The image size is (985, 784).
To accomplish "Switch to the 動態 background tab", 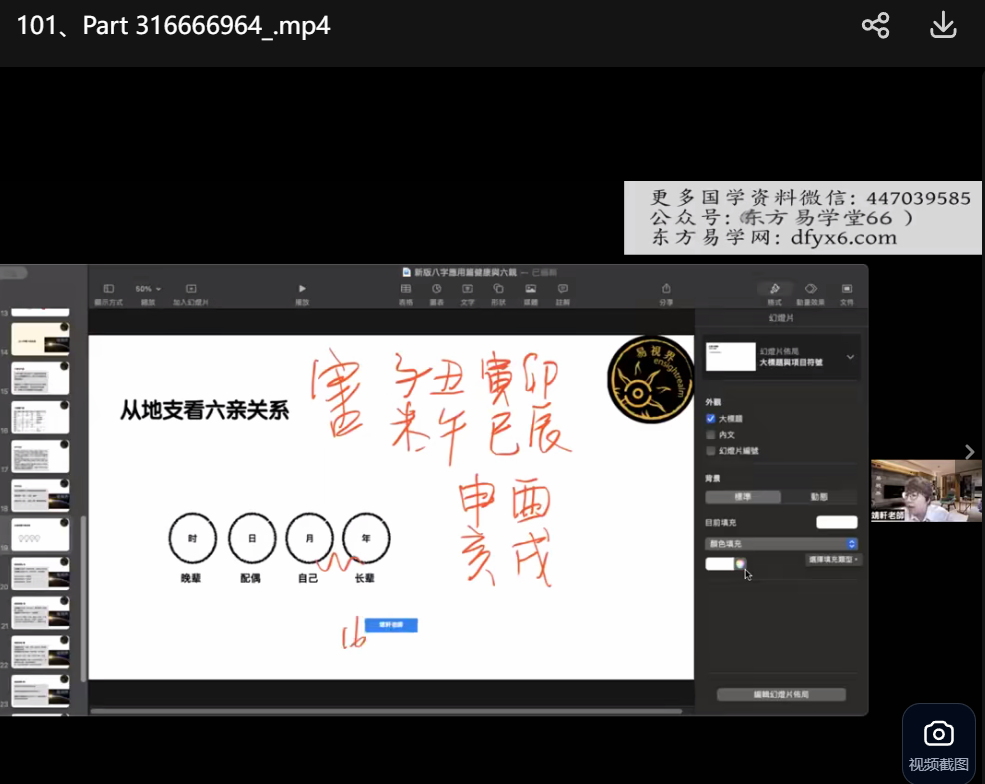I will click(819, 497).
